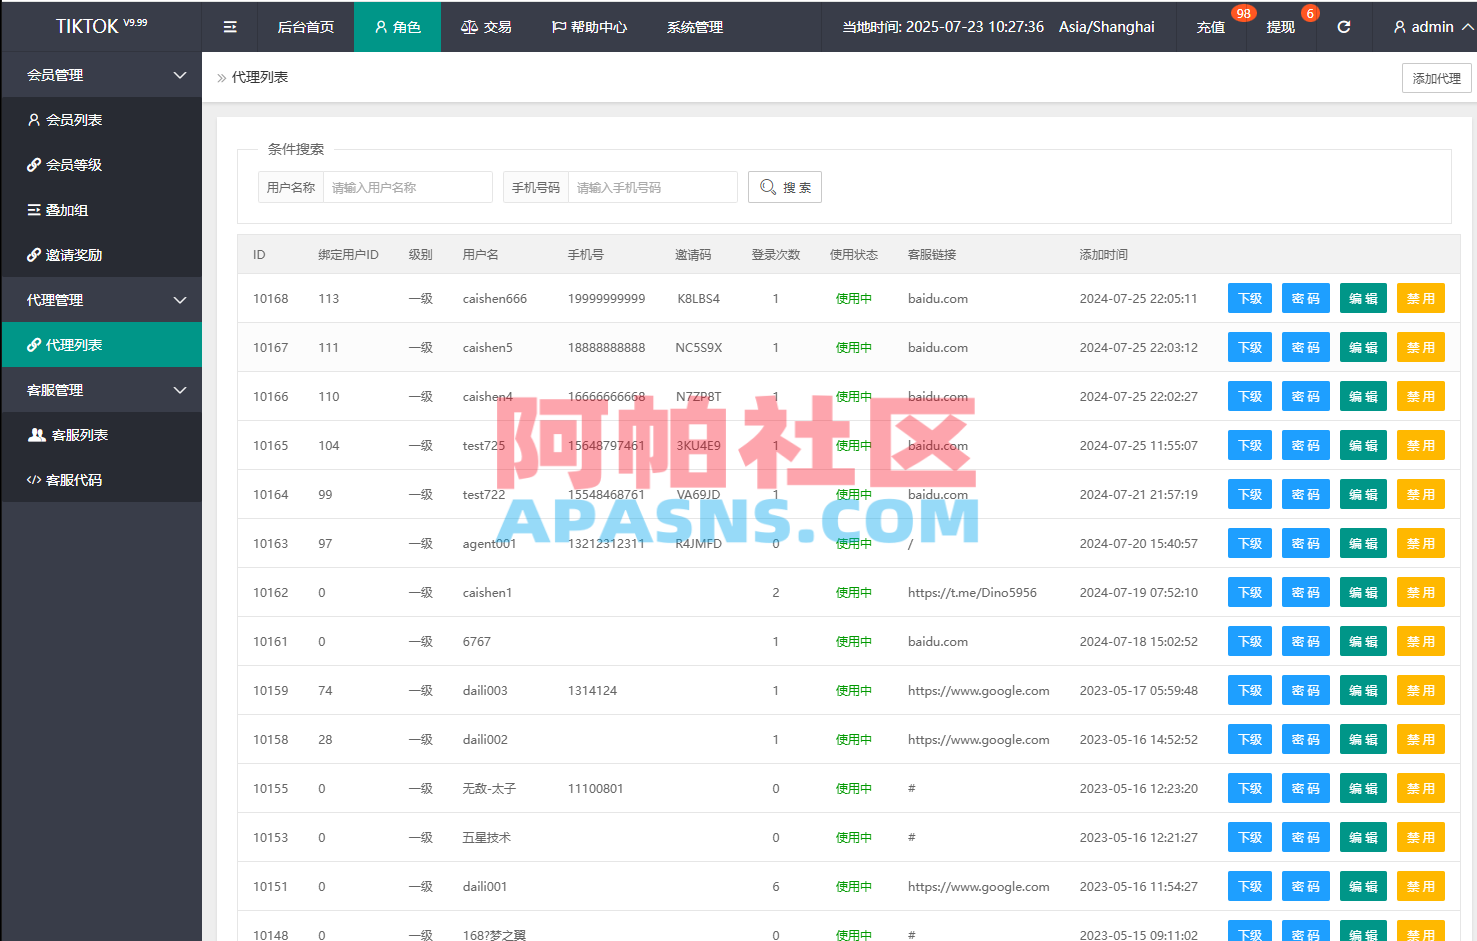Collapse the 代理管理 sidebar group

pyautogui.click(x=101, y=300)
